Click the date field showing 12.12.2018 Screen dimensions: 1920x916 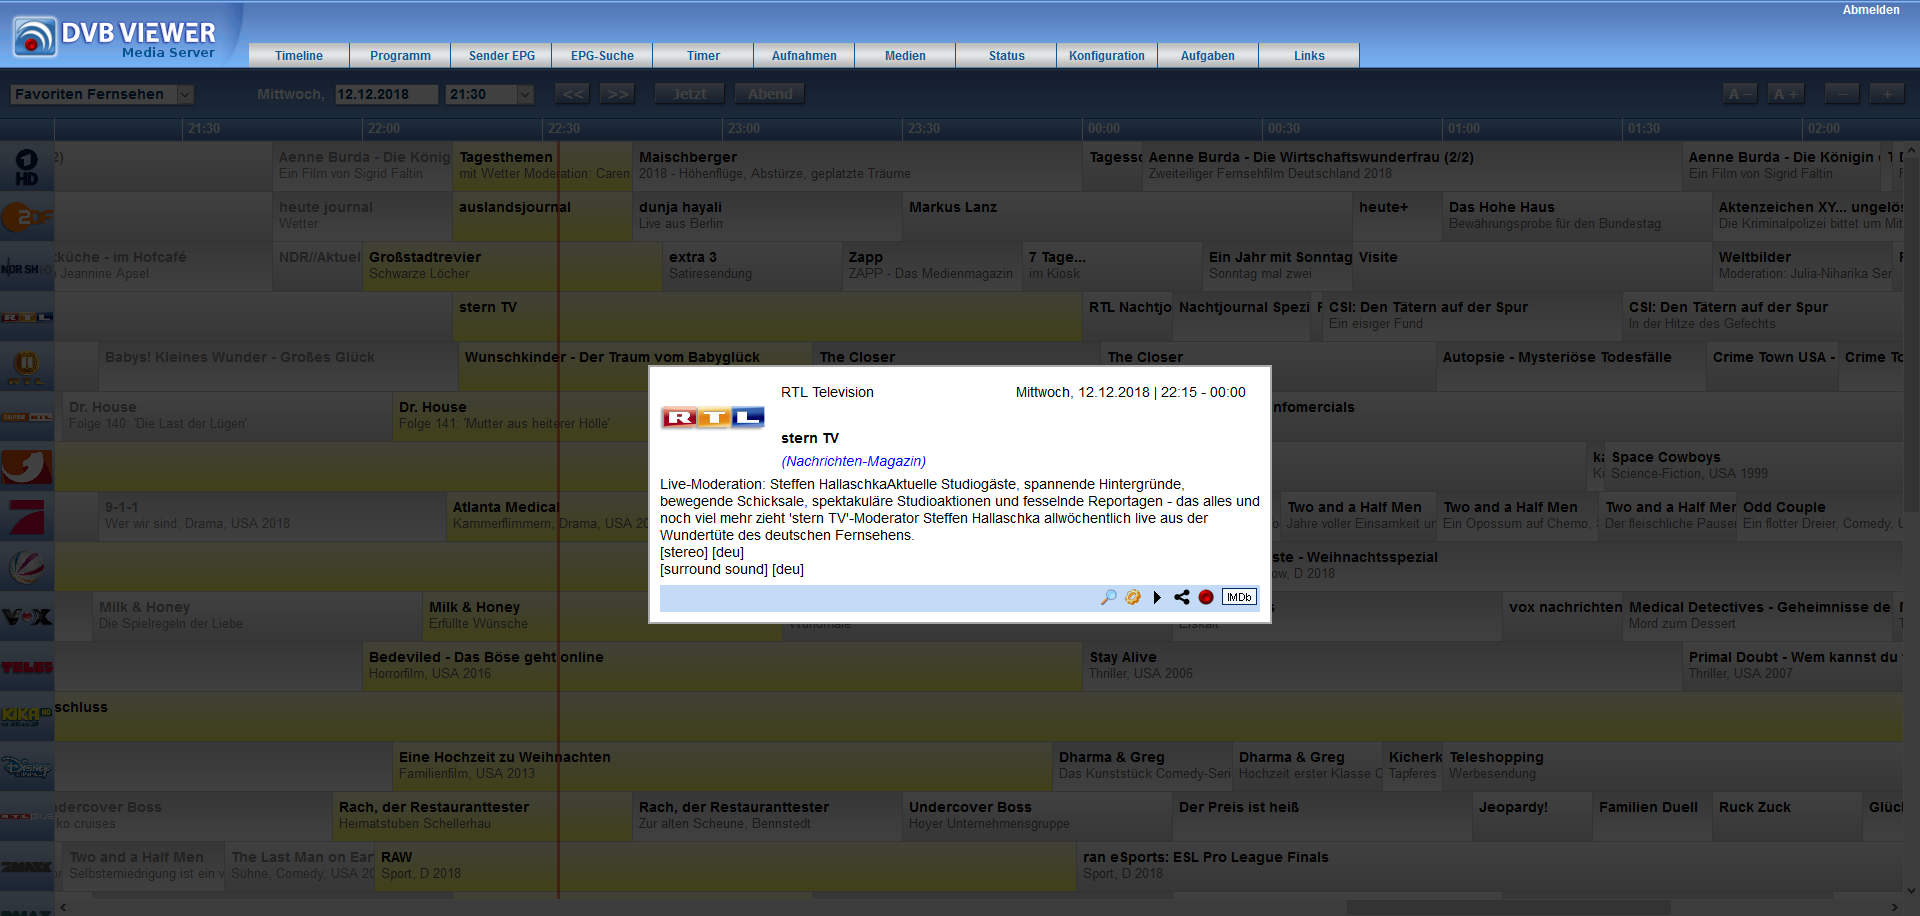coord(386,94)
